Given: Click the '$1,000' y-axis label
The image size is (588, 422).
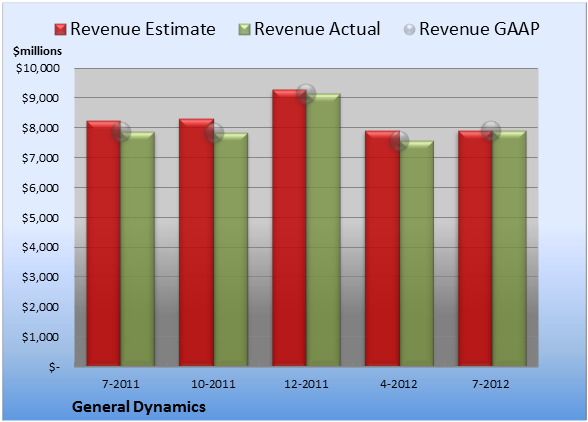Looking at the screenshot, I should pos(40,337).
